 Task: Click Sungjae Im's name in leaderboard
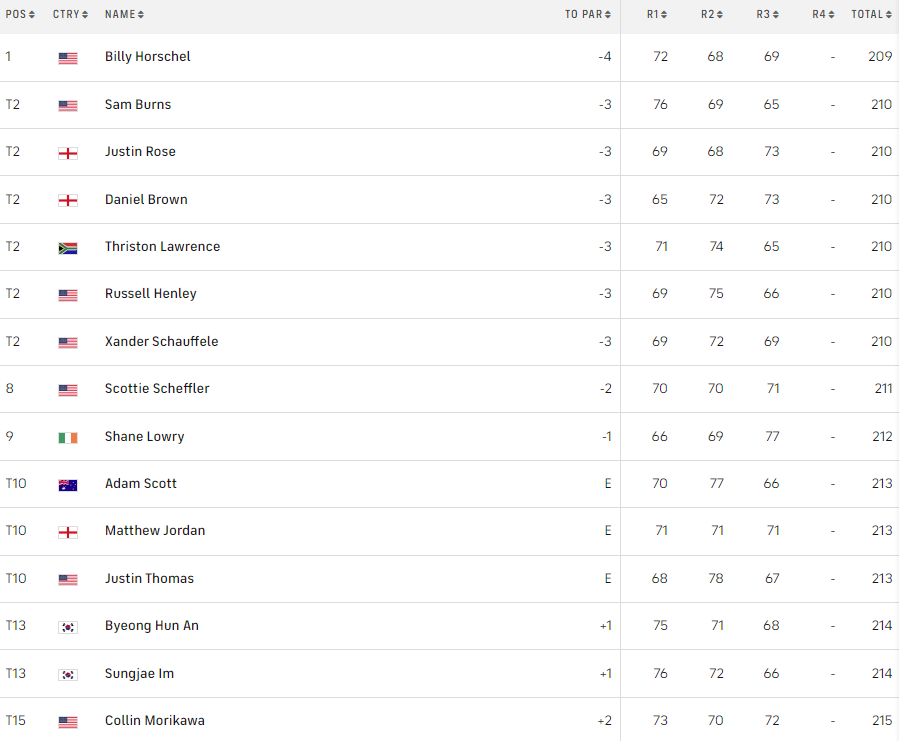(139, 674)
